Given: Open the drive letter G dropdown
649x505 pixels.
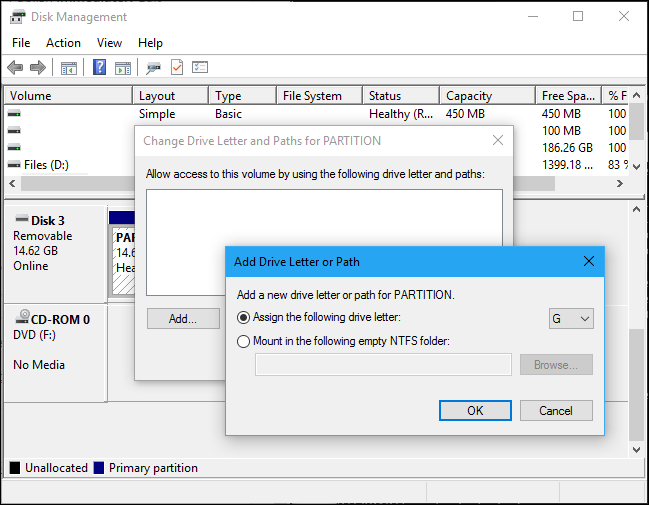Looking at the screenshot, I should (x=572, y=318).
